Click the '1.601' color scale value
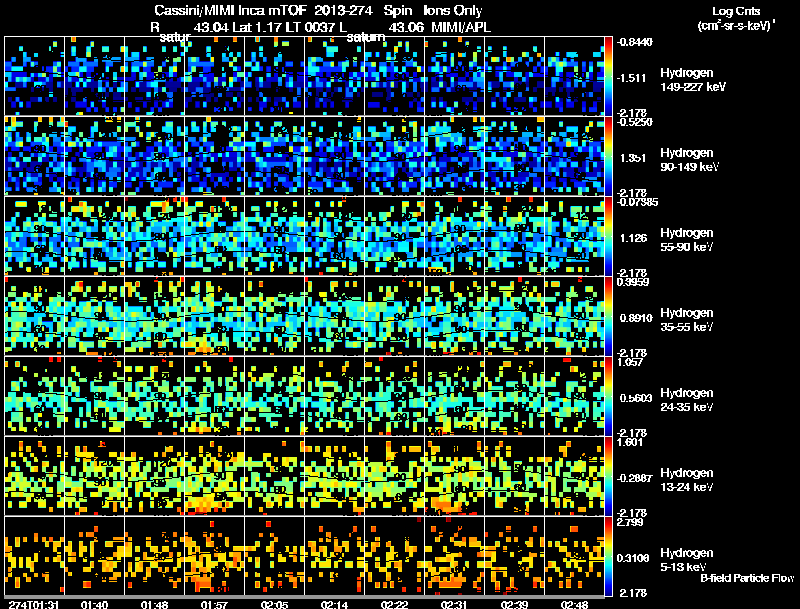 pyautogui.click(x=630, y=442)
